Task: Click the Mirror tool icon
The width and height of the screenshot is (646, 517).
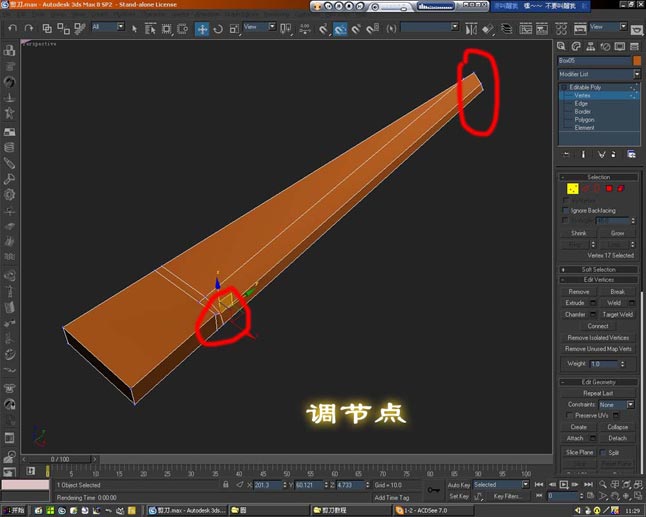Action: [x=471, y=29]
